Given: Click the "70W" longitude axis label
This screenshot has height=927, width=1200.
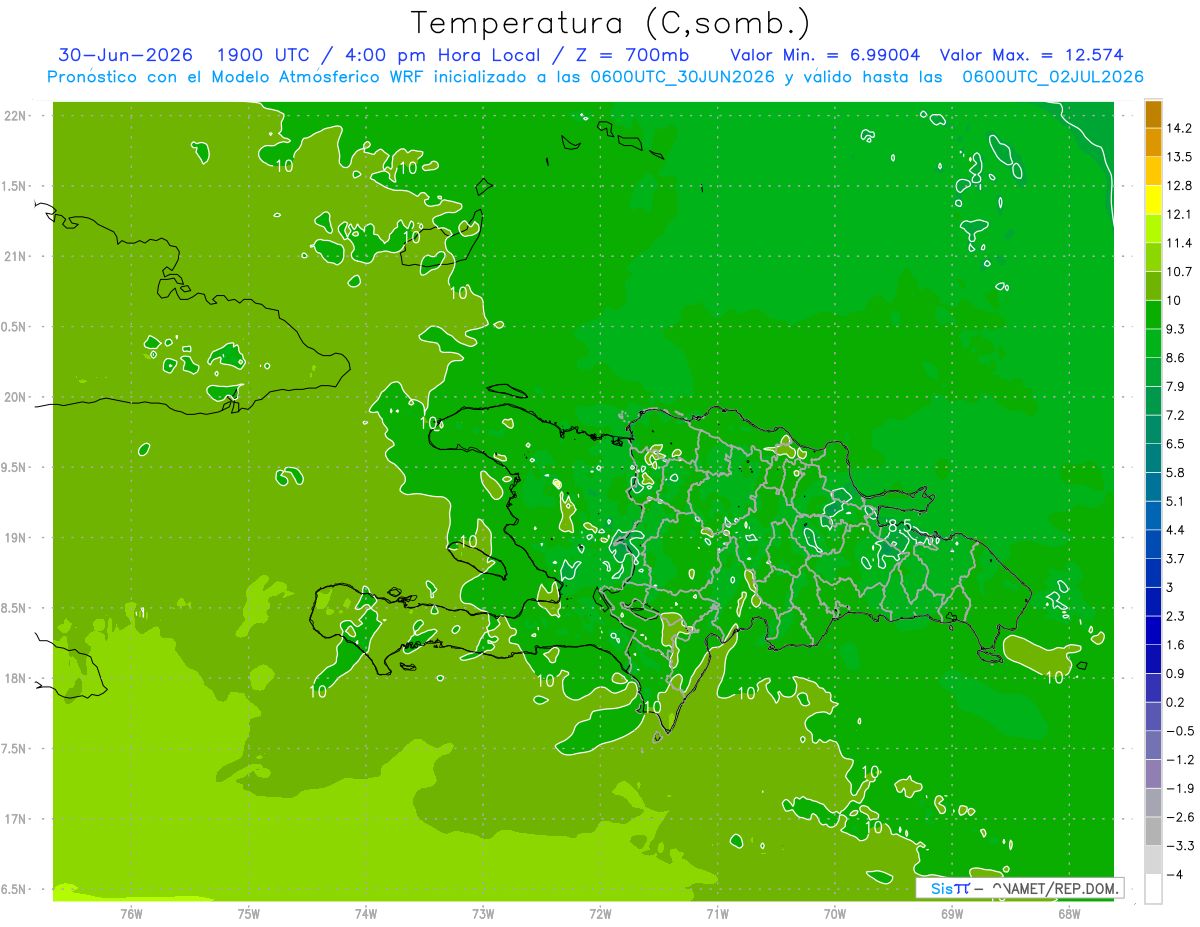Looking at the screenshot, I should click(x=835, y=914).
